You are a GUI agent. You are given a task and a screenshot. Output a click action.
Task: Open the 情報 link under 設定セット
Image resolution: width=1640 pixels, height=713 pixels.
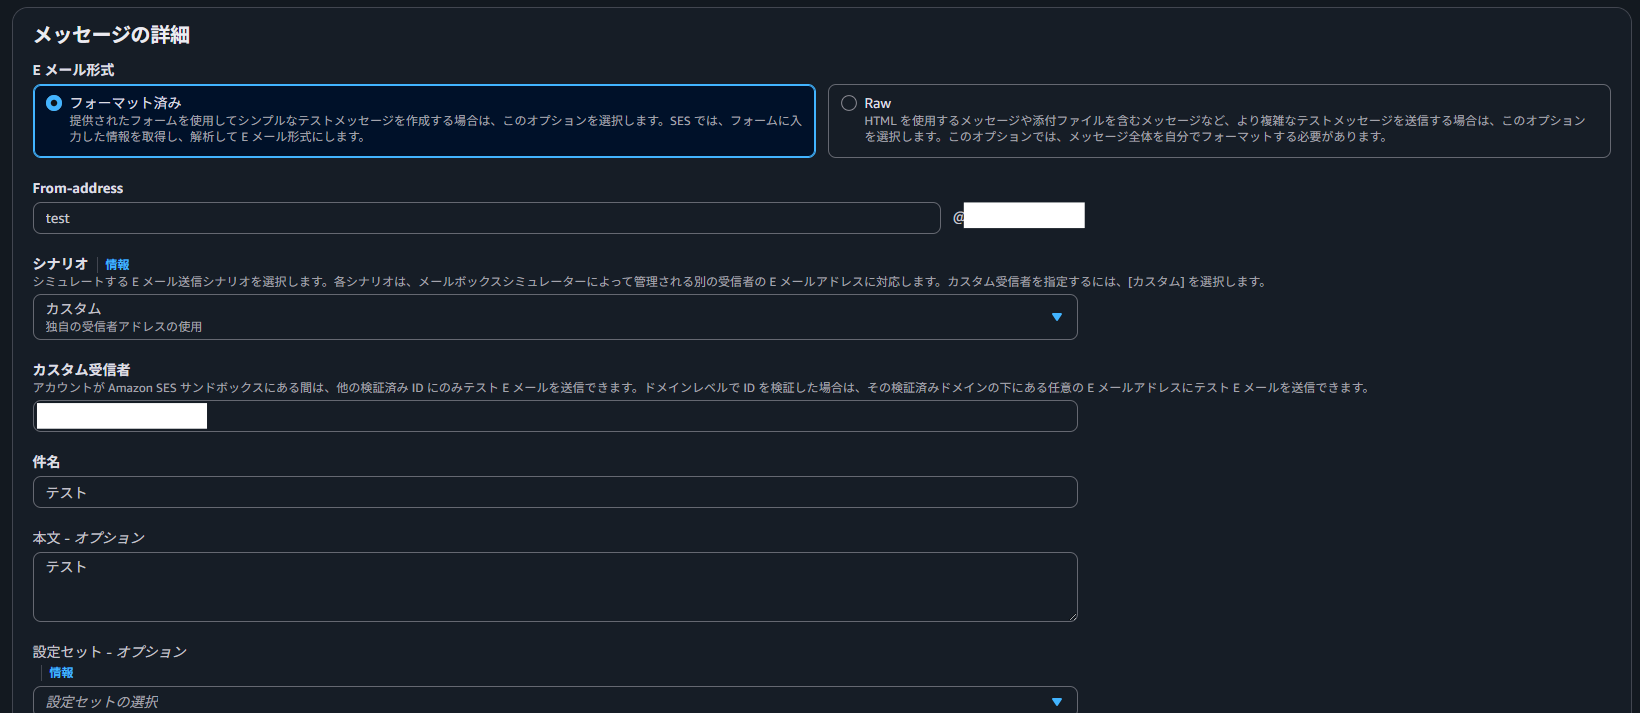pyautogui.click(x=61, y=673)
